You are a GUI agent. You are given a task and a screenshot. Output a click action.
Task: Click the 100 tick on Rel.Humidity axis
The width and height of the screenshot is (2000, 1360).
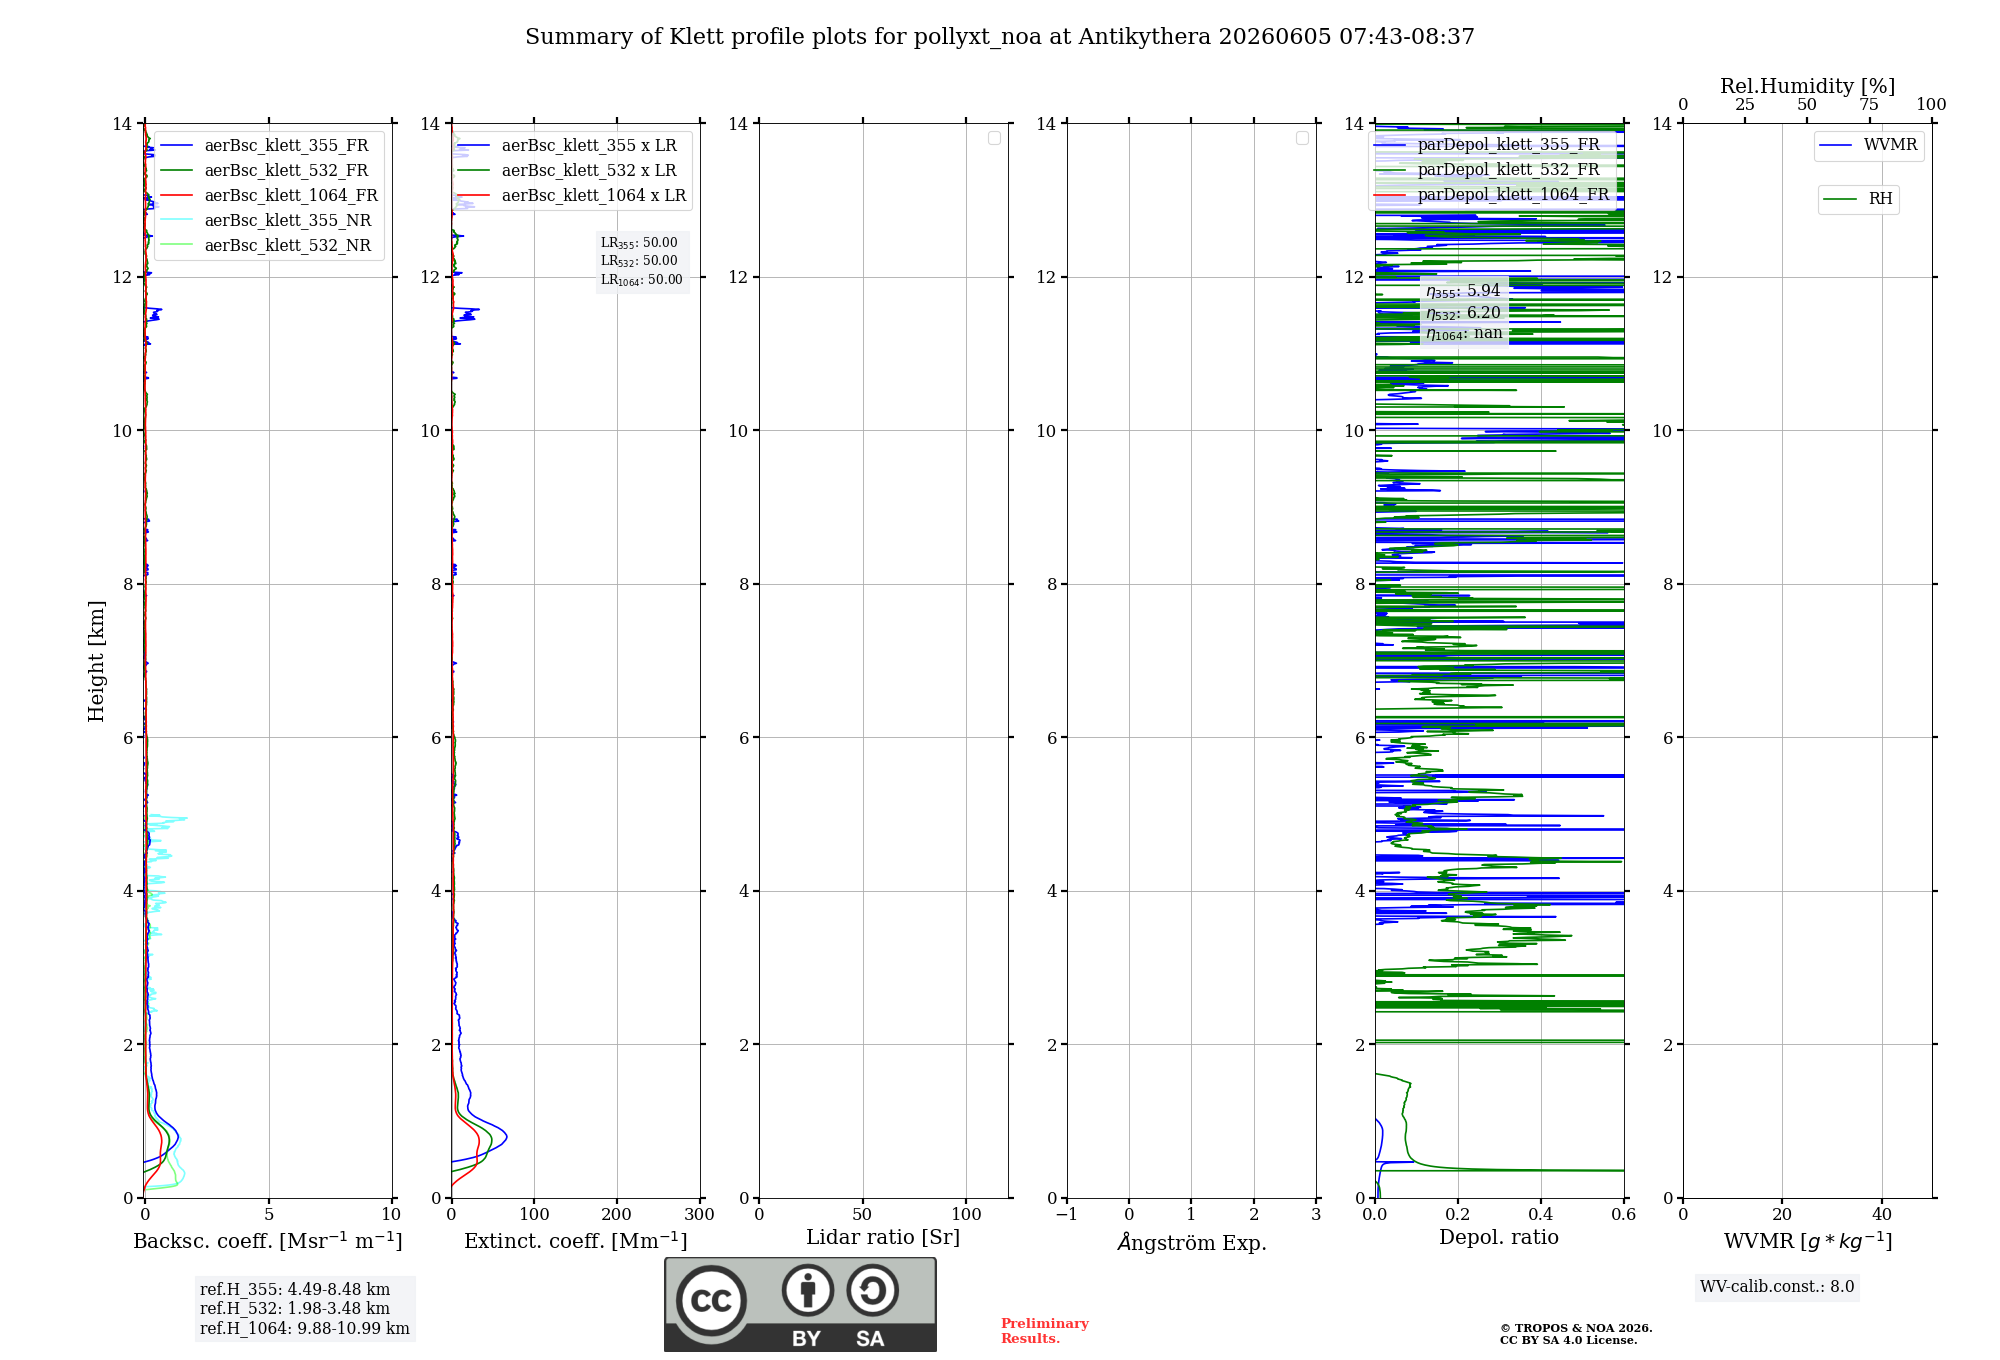(1931, 105)
